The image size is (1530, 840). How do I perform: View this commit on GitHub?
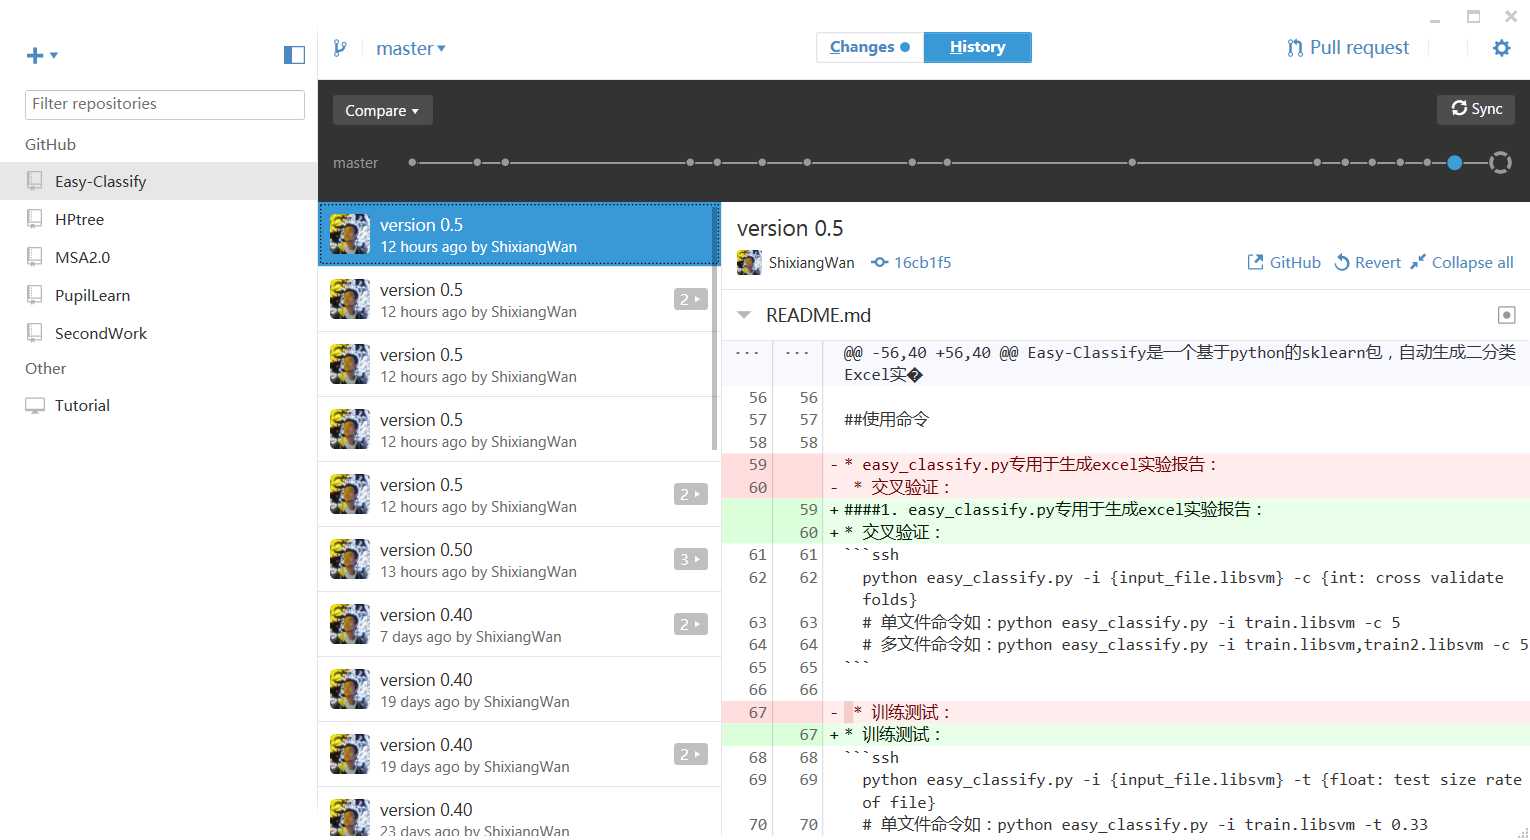(x=1284, y=262)
